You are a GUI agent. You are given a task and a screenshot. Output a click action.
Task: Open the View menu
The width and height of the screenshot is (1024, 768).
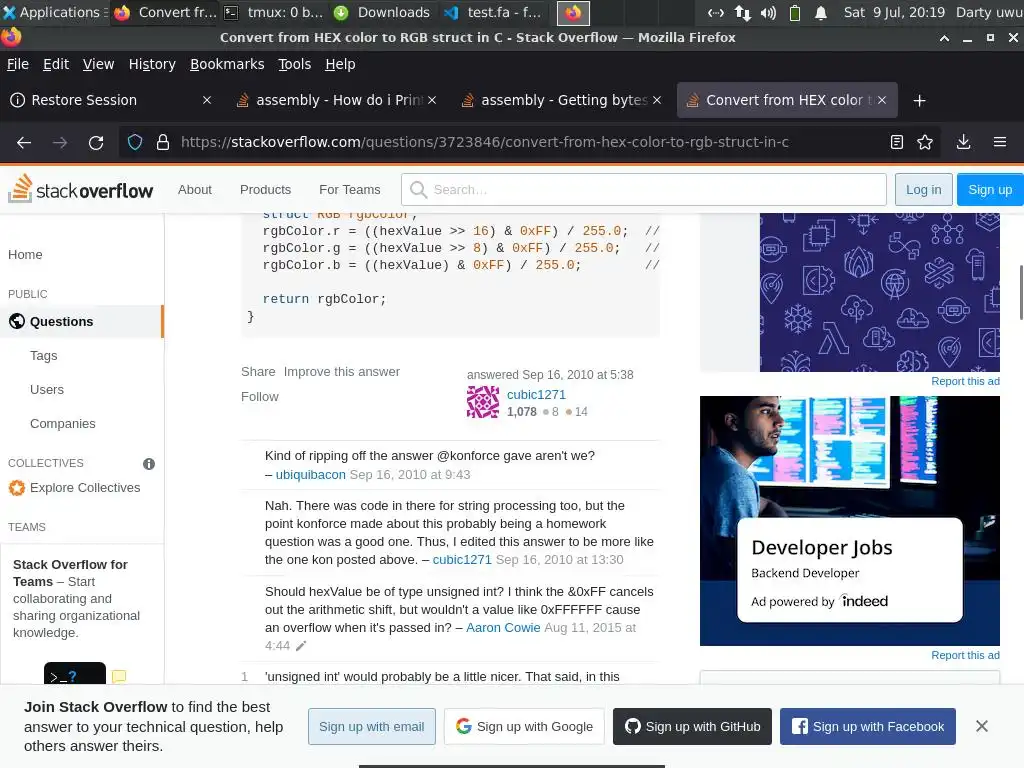click(98, 64)
